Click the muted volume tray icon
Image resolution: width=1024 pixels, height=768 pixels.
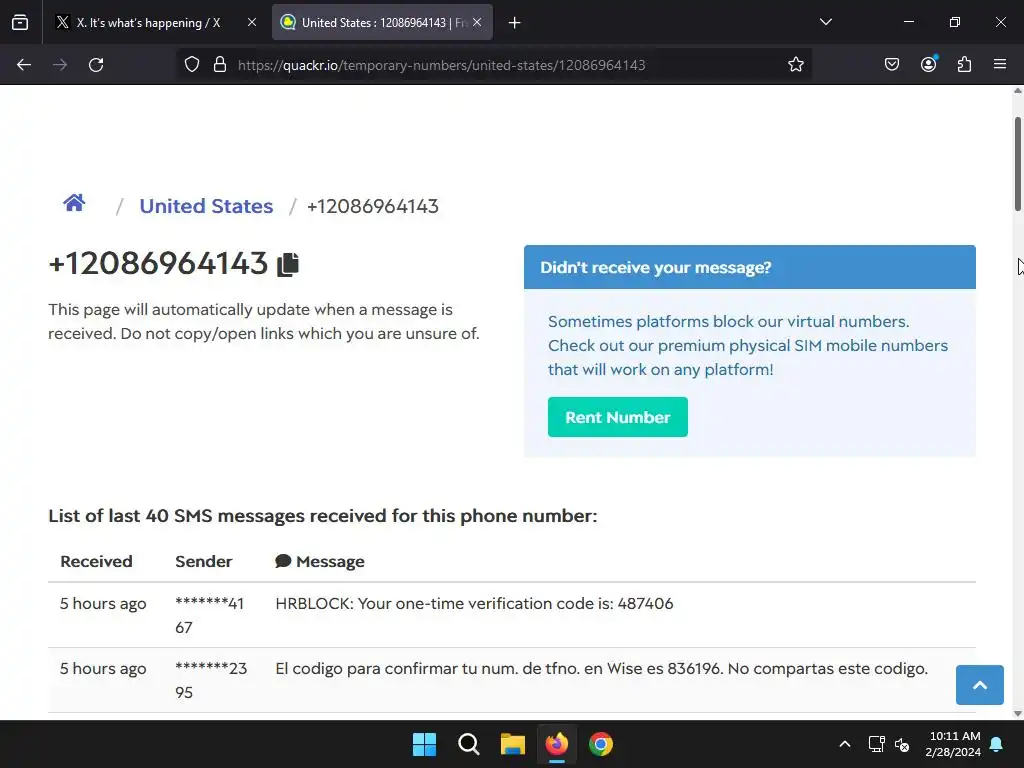click(x=903, y=744)
